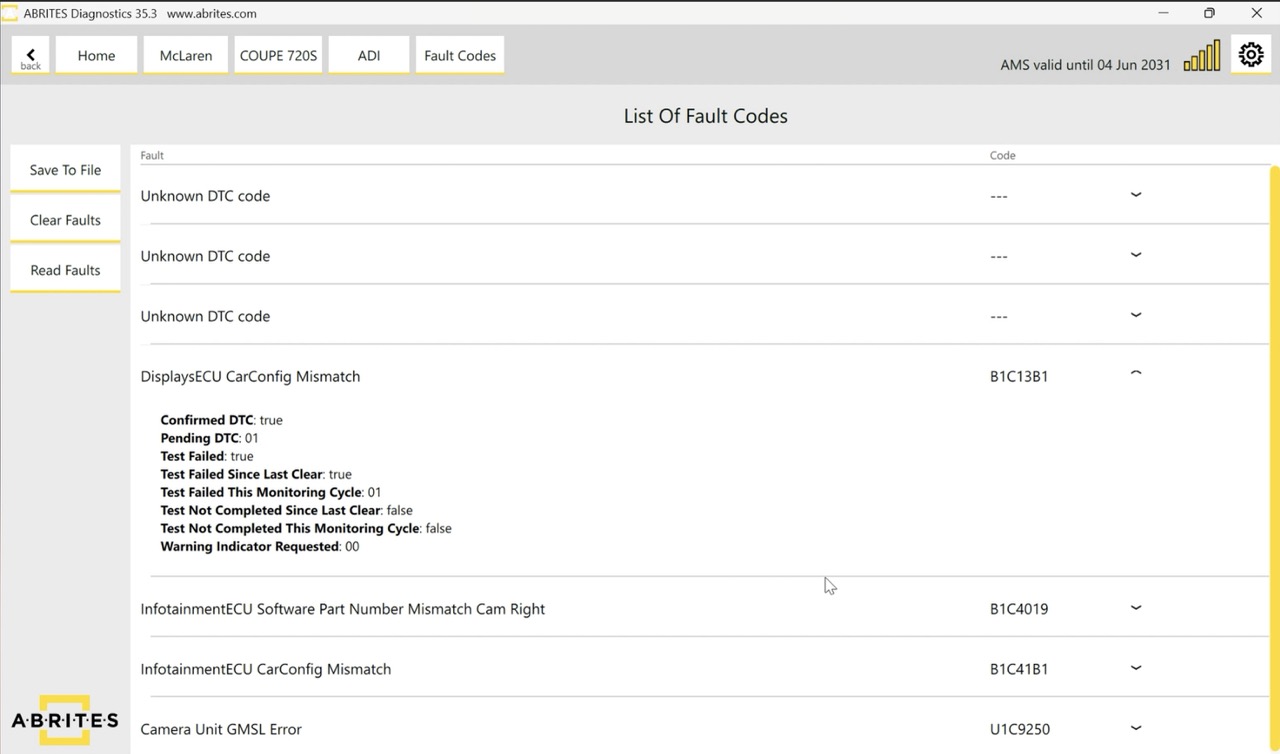Click the Read Faults button
Image resolution: width=1280 pixels, height=754 pixels.
(x=65, y=270)
